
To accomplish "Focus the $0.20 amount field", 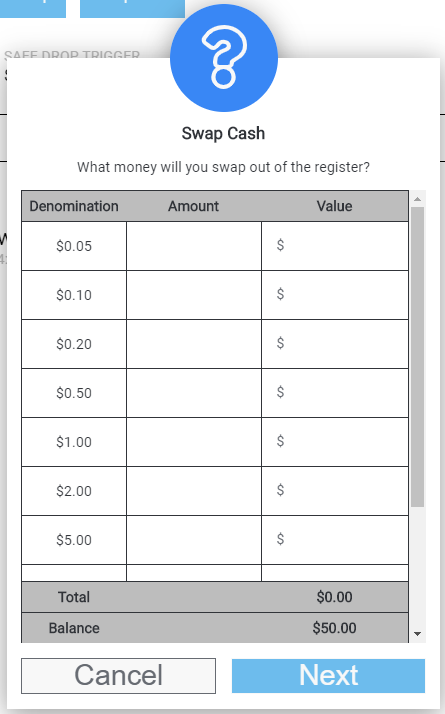I will (194, 344).
